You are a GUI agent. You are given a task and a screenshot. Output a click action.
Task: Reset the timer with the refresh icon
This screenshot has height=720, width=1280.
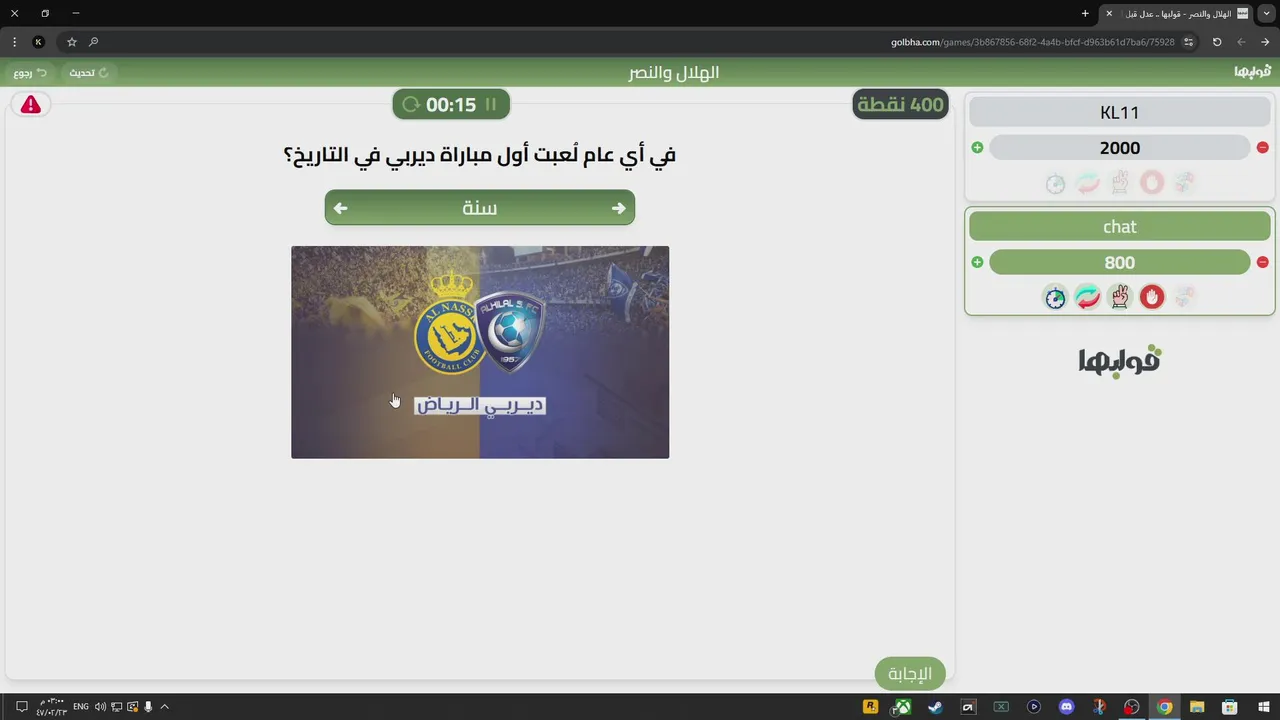coord(411,104)
